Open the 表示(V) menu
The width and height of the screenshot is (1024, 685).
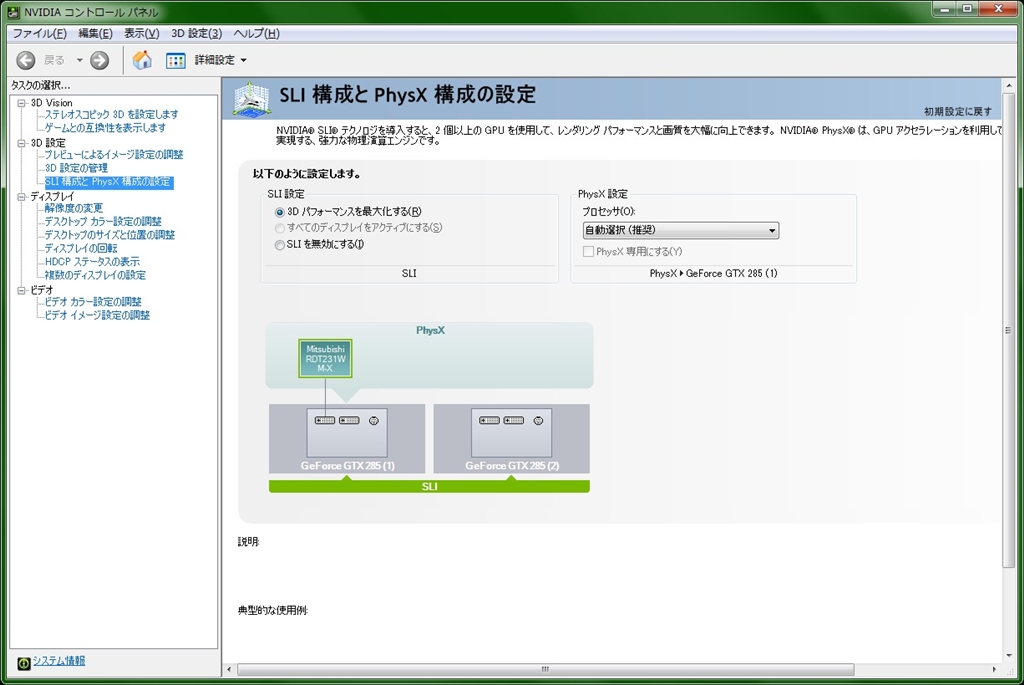click(x=142, y=33)
